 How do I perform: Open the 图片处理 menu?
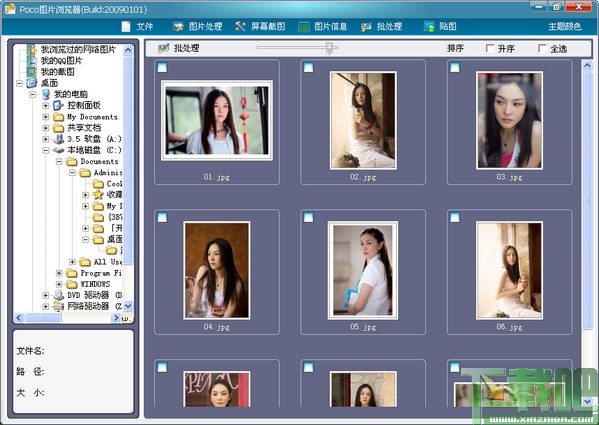coord(206,26)
